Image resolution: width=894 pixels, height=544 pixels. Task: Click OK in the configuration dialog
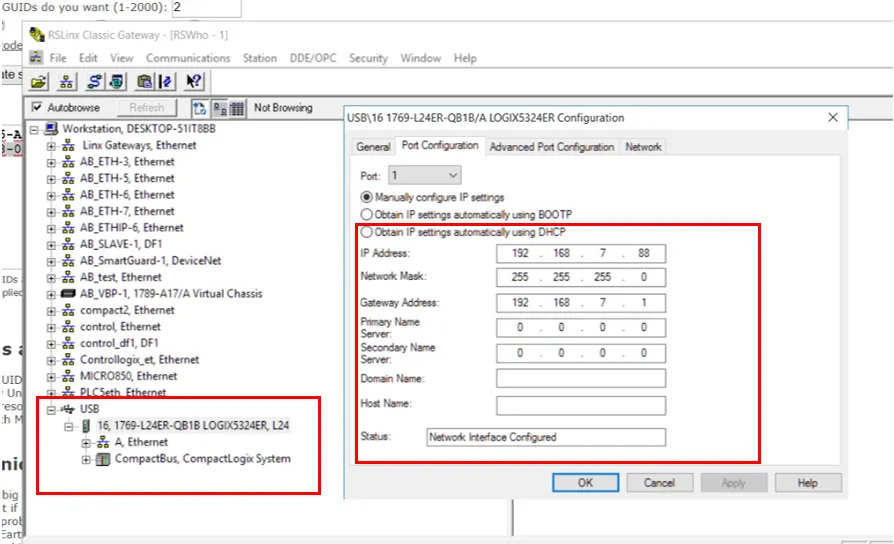click(x=586, y=482)
